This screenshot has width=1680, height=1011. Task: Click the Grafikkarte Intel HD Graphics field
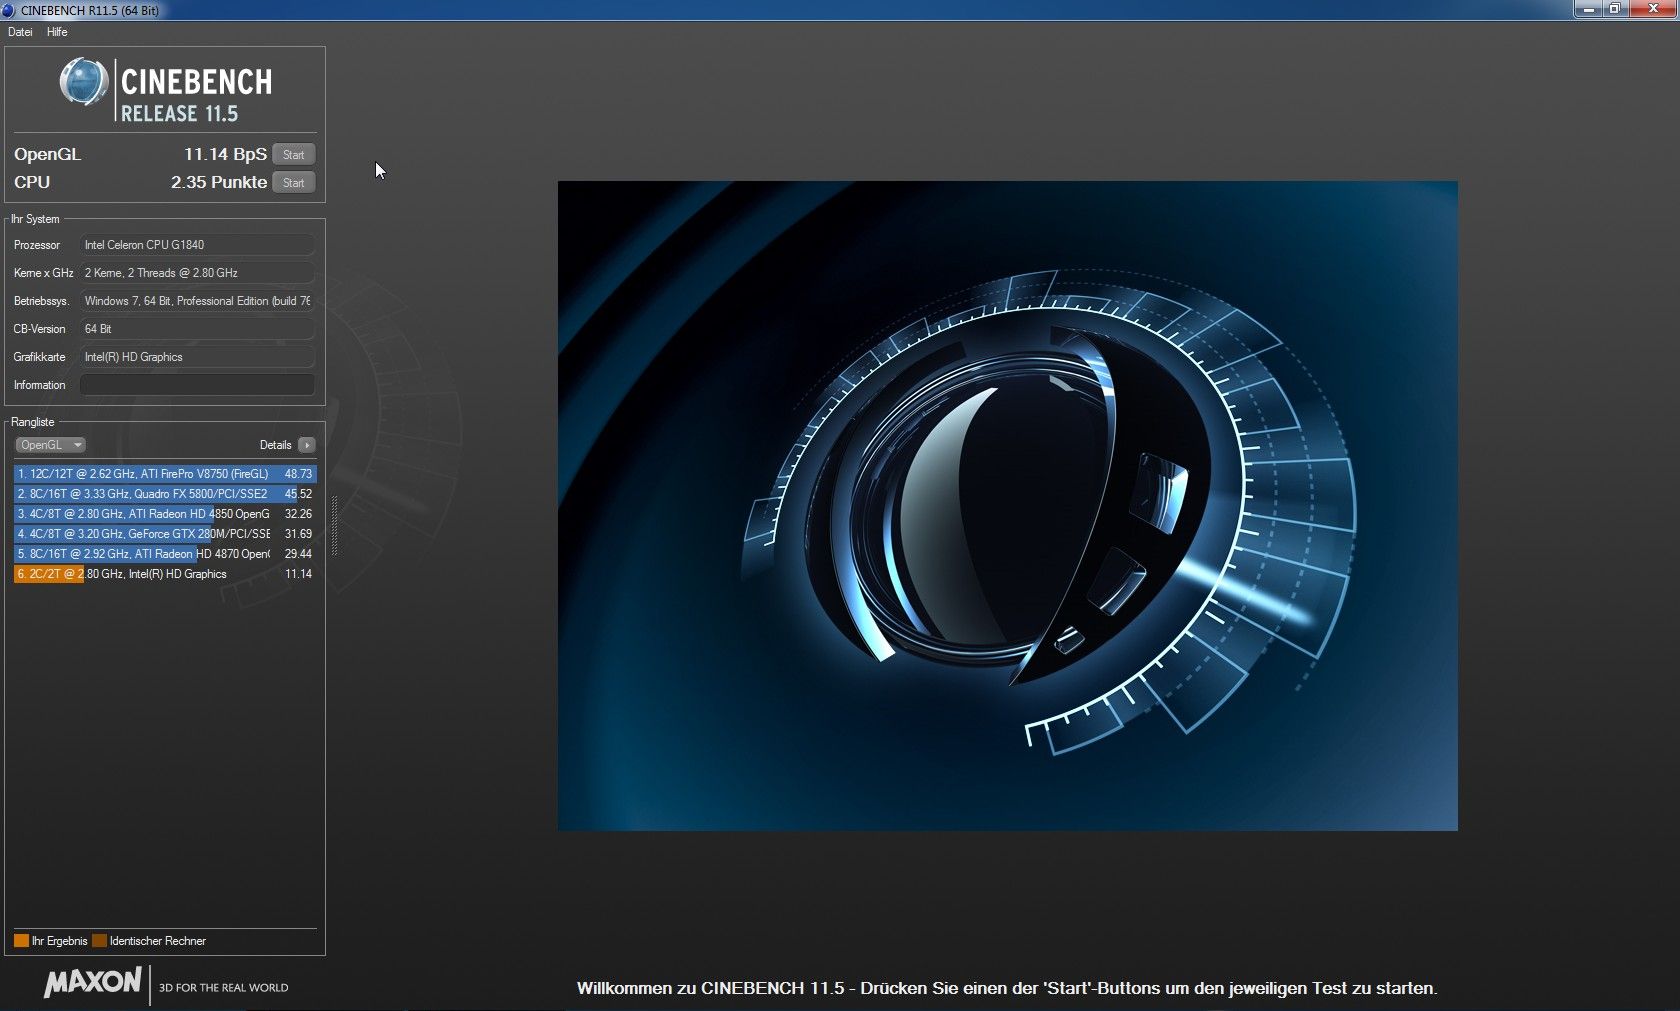pos(197,357)
